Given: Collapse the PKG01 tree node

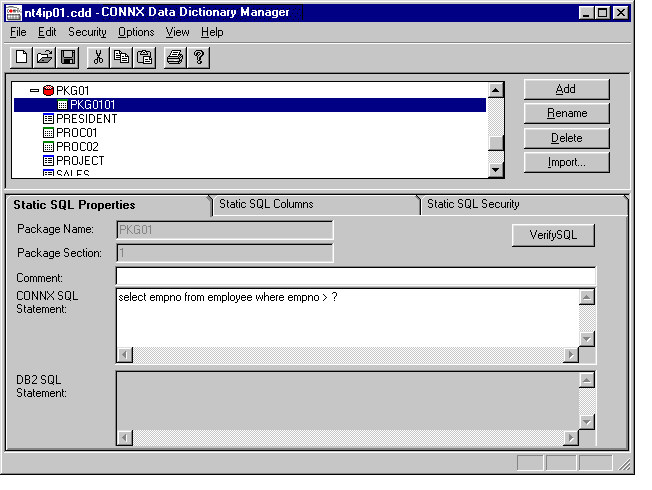Looking at the screenshot, I should [x=34, y=90].
